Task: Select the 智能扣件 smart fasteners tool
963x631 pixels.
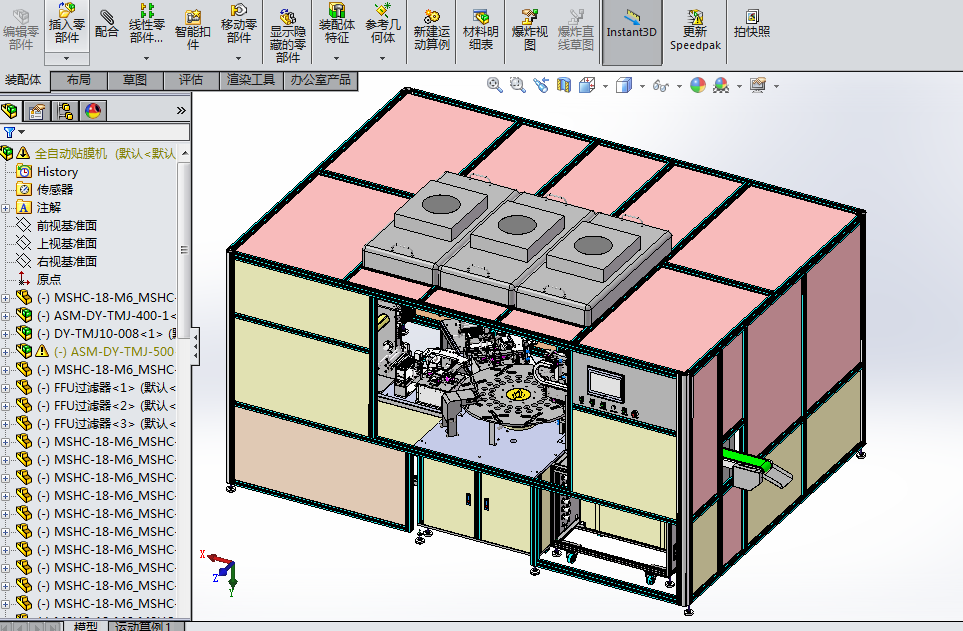Action: tap(193, 28)
